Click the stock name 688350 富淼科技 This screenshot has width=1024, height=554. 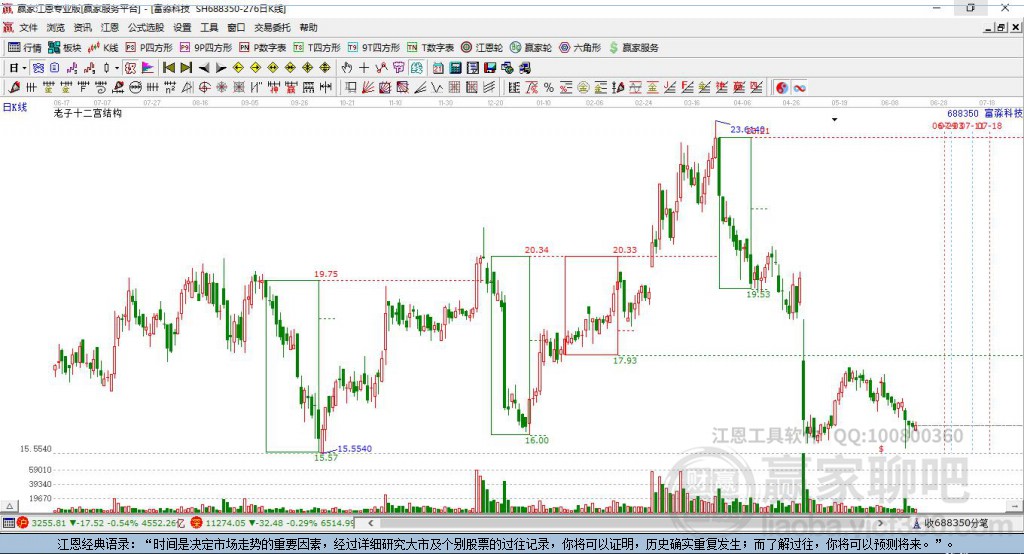[984, 114]
